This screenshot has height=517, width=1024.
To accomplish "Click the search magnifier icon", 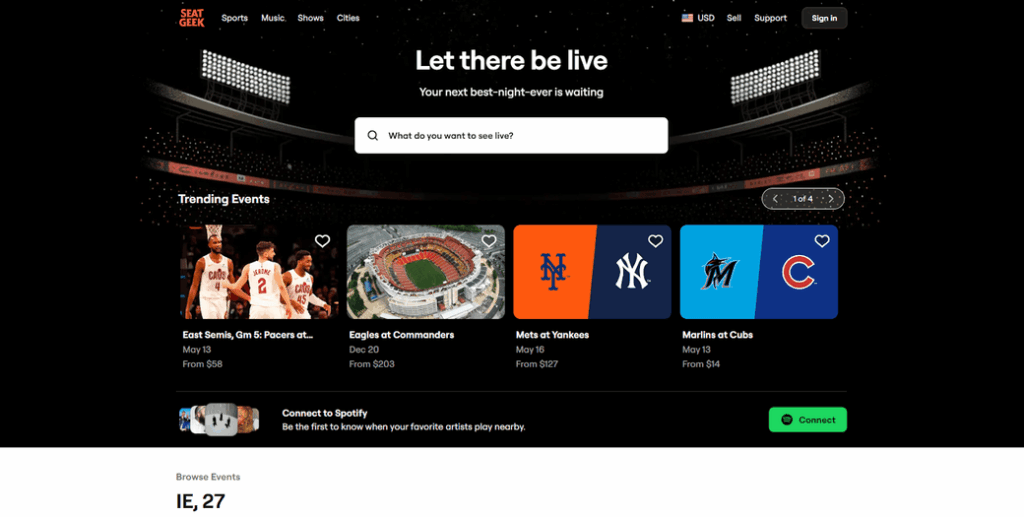I will pos(373,136).
